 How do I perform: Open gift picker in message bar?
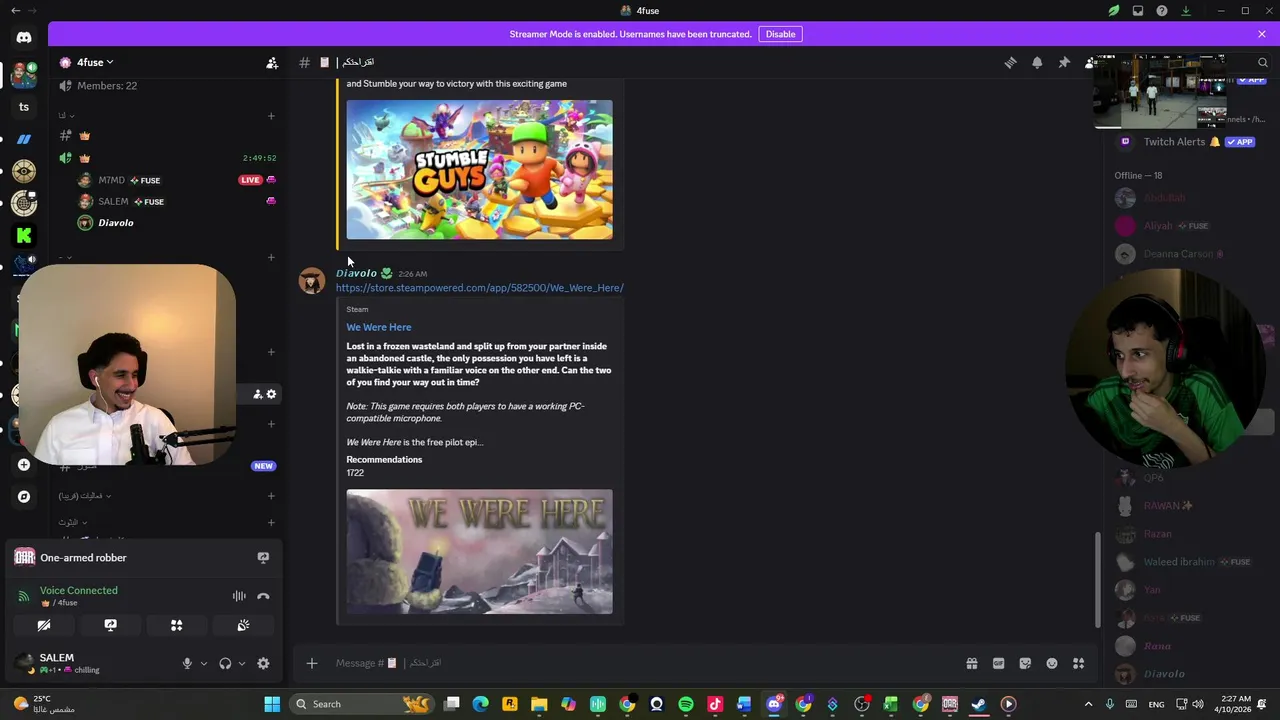tap(971, 663)
